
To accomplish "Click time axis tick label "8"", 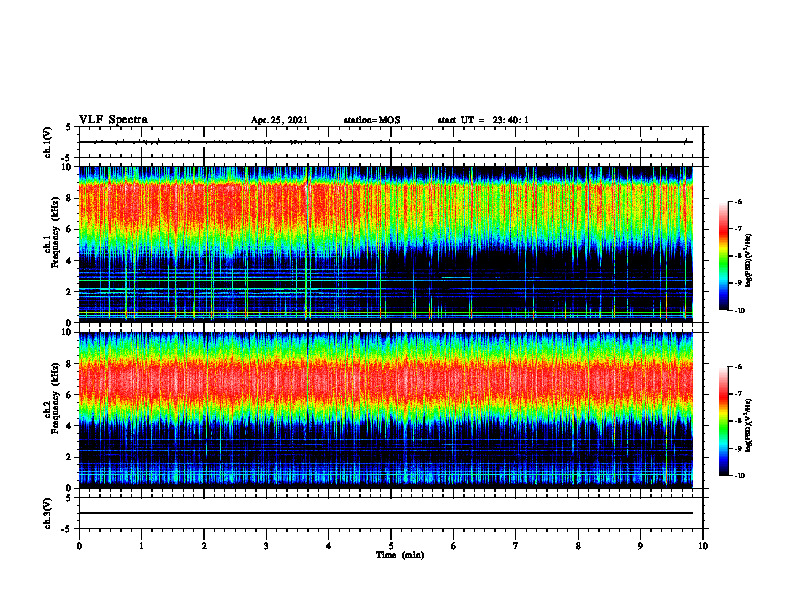I will click(x=578, y=546).
